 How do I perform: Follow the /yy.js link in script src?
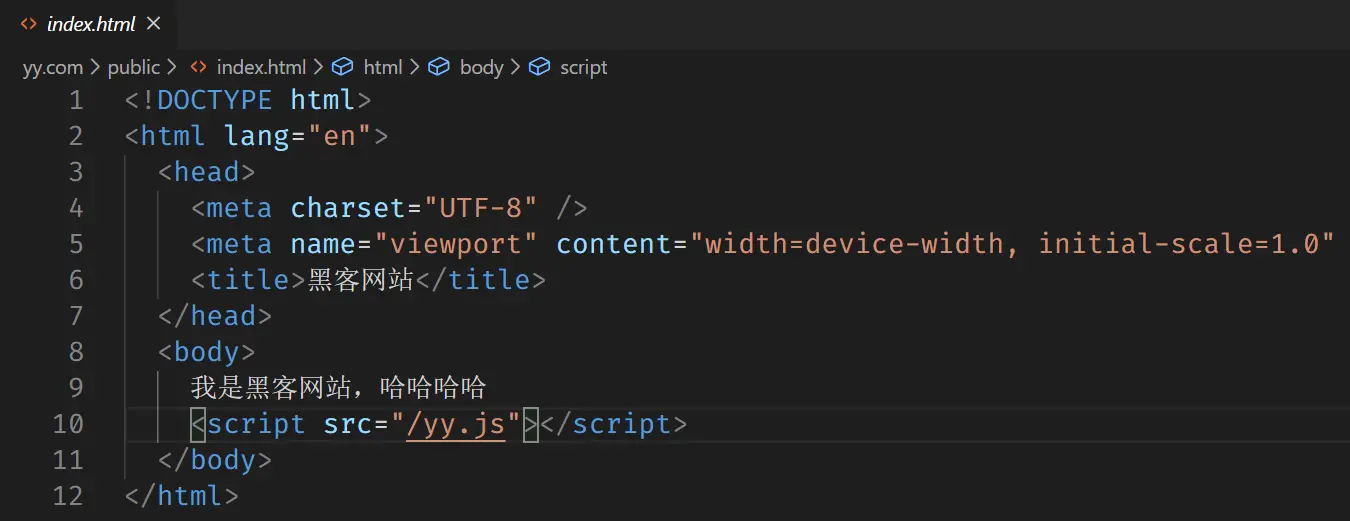[455, 424]
